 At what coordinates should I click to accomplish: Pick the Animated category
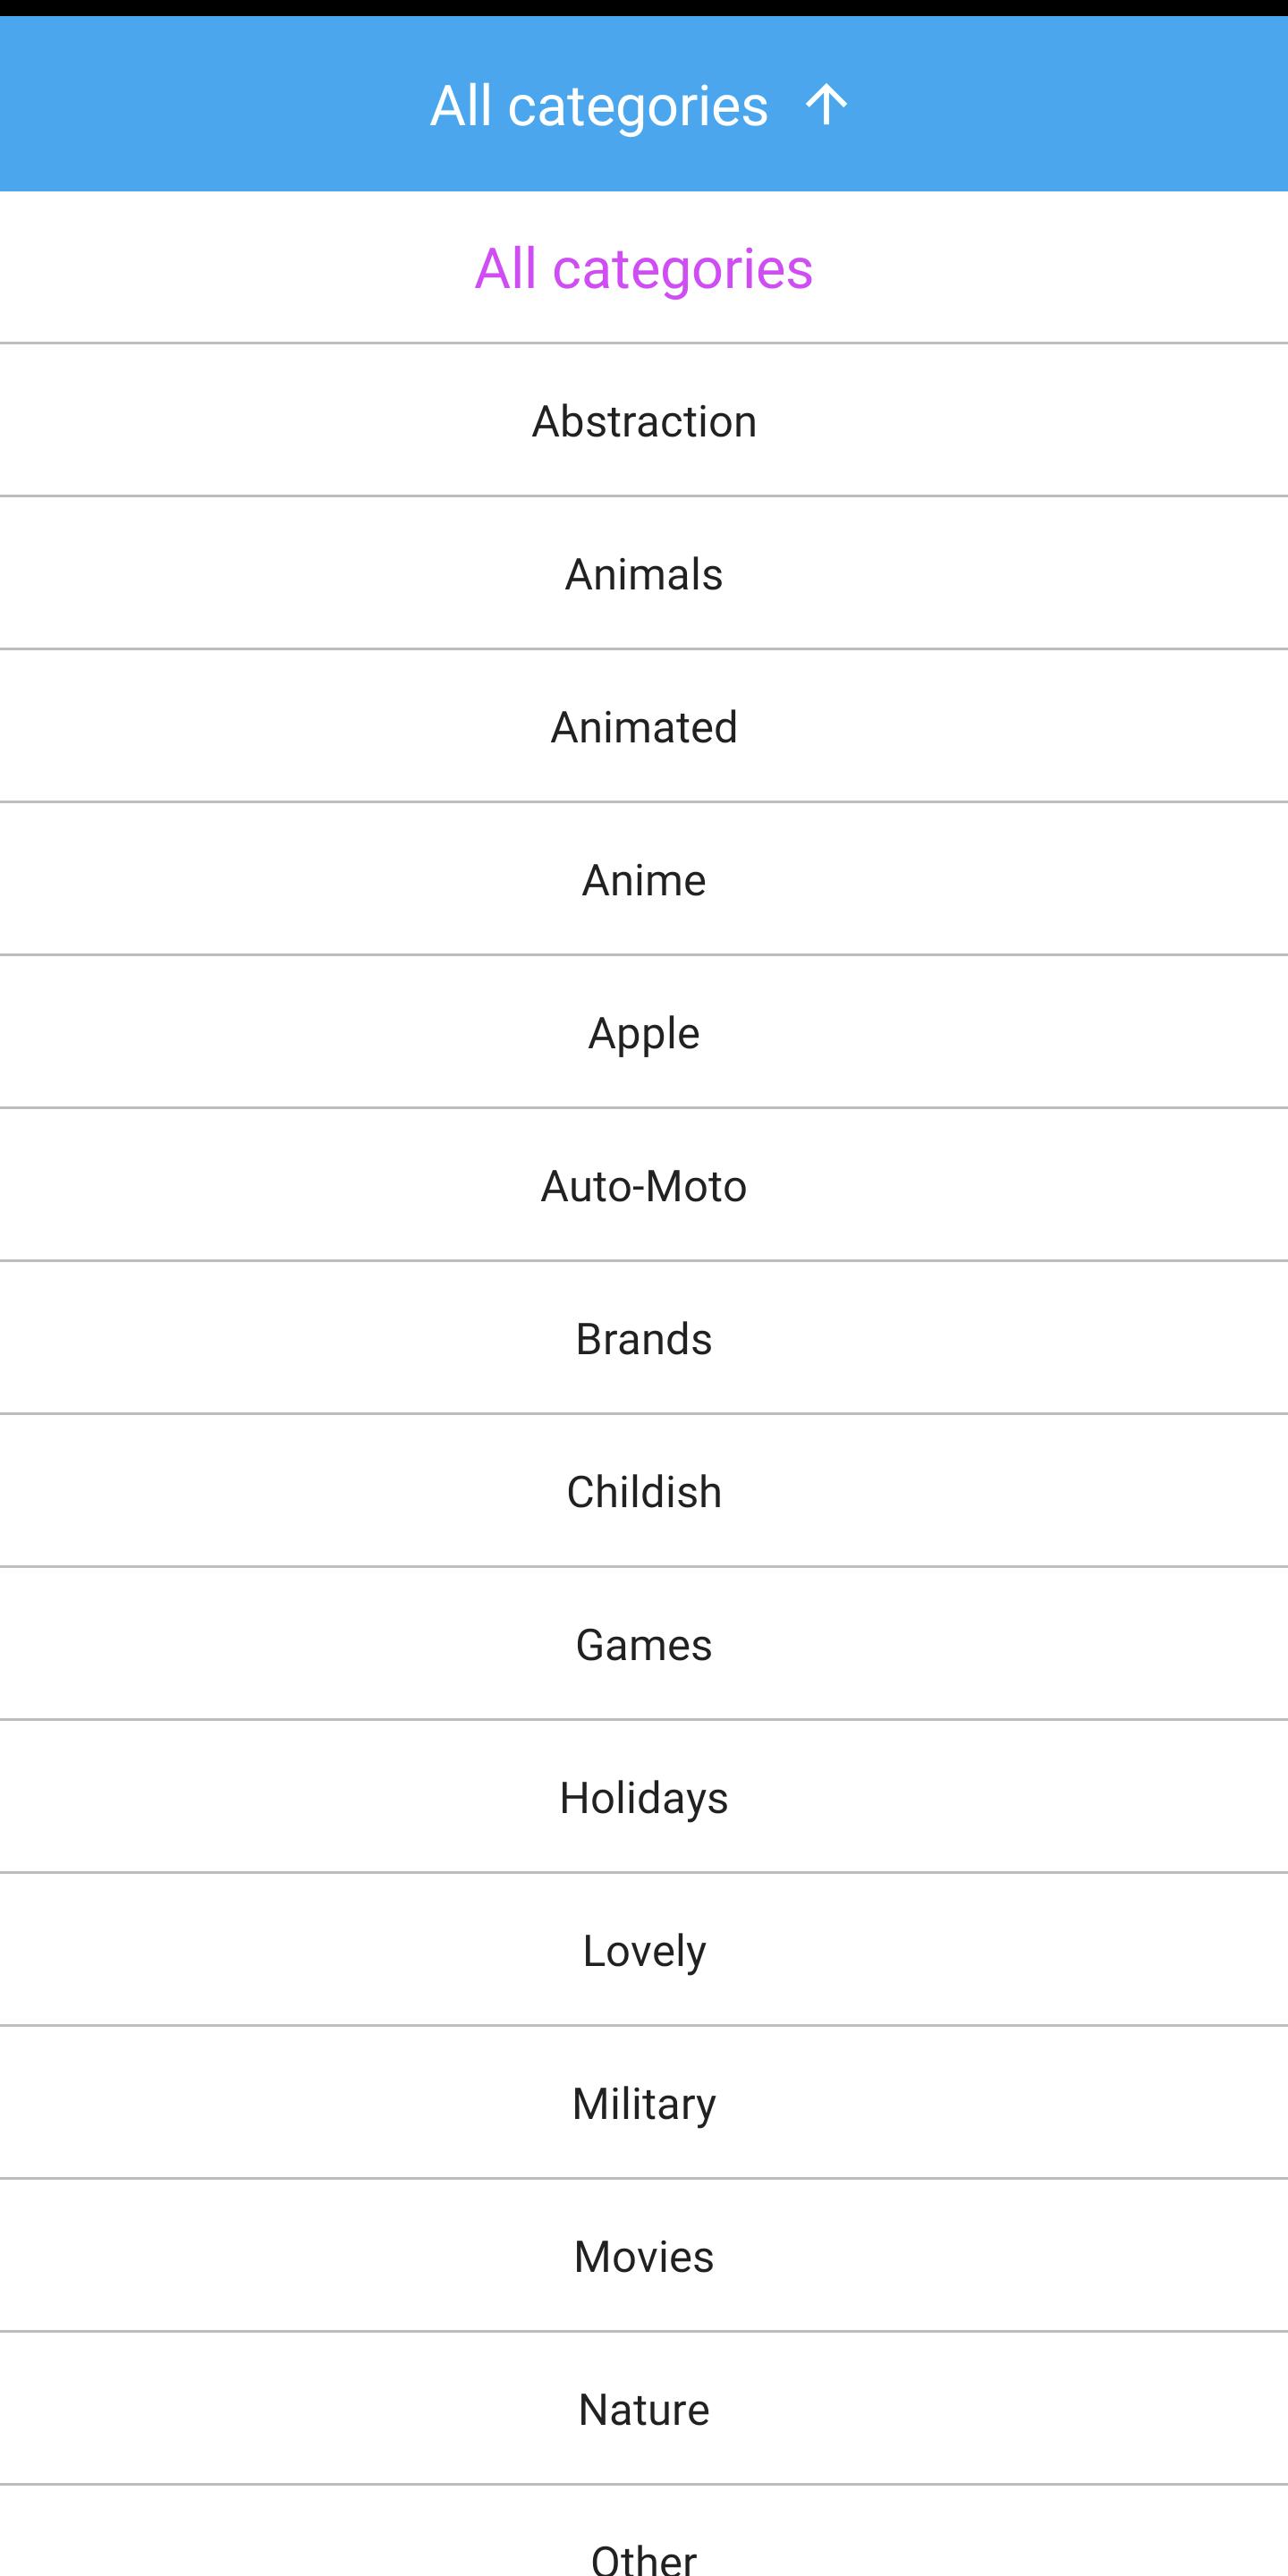(643, 727)
